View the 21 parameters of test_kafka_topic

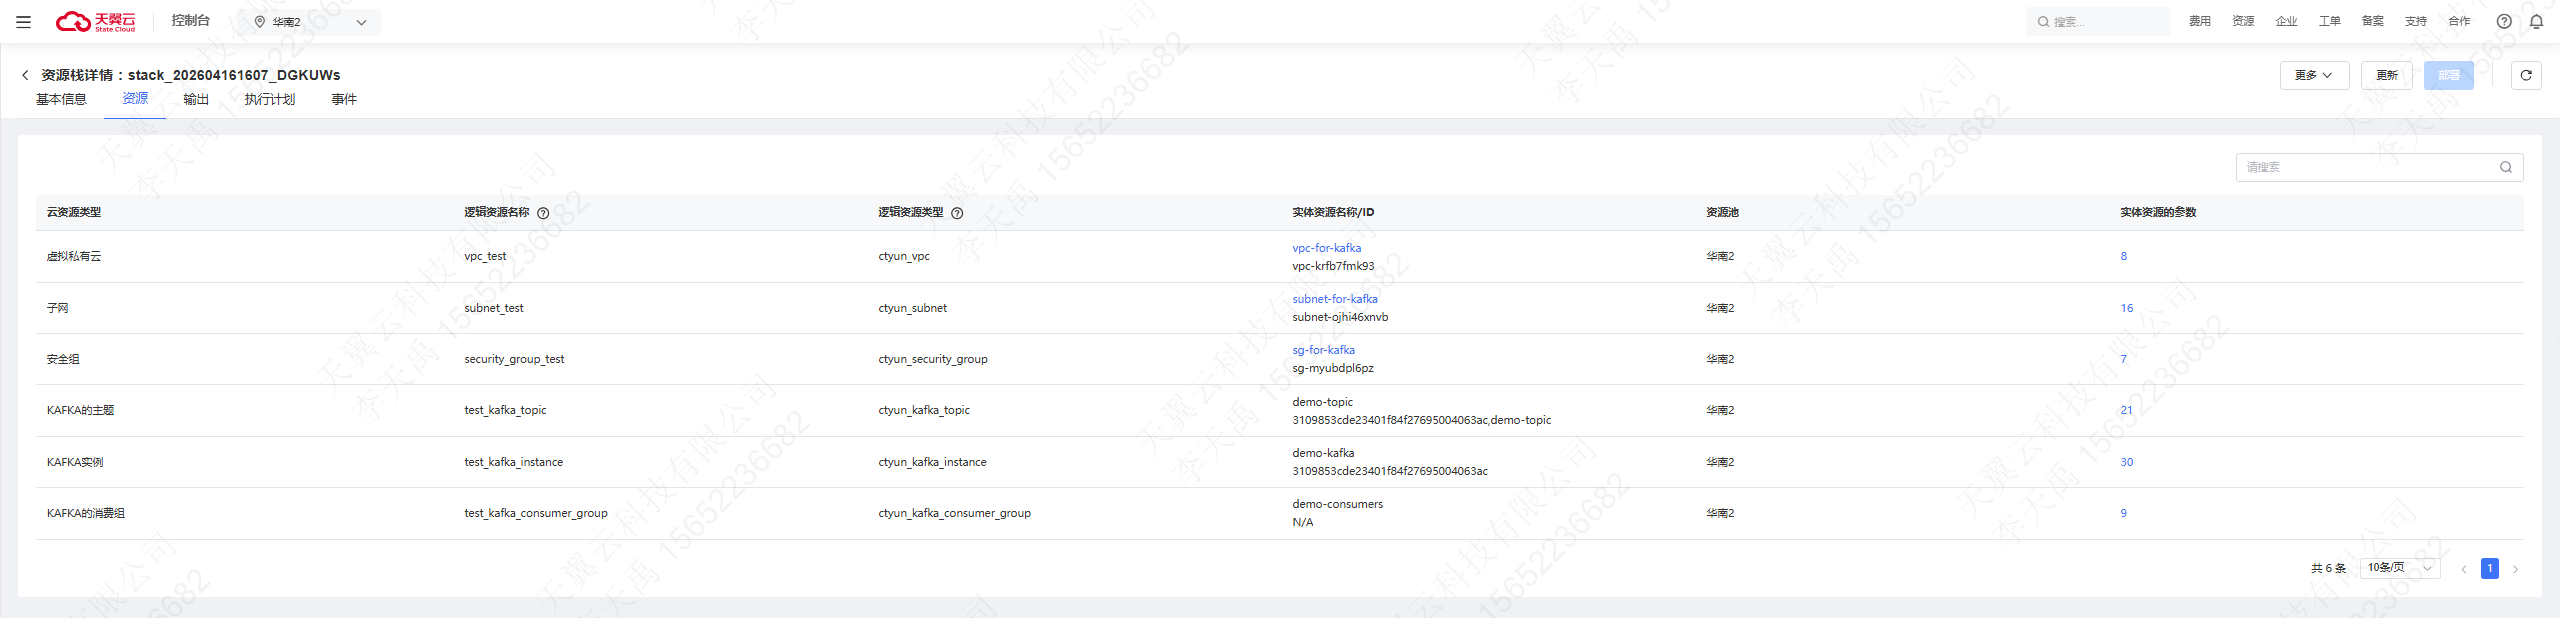pyautogui.click(x=2126, y=410)
